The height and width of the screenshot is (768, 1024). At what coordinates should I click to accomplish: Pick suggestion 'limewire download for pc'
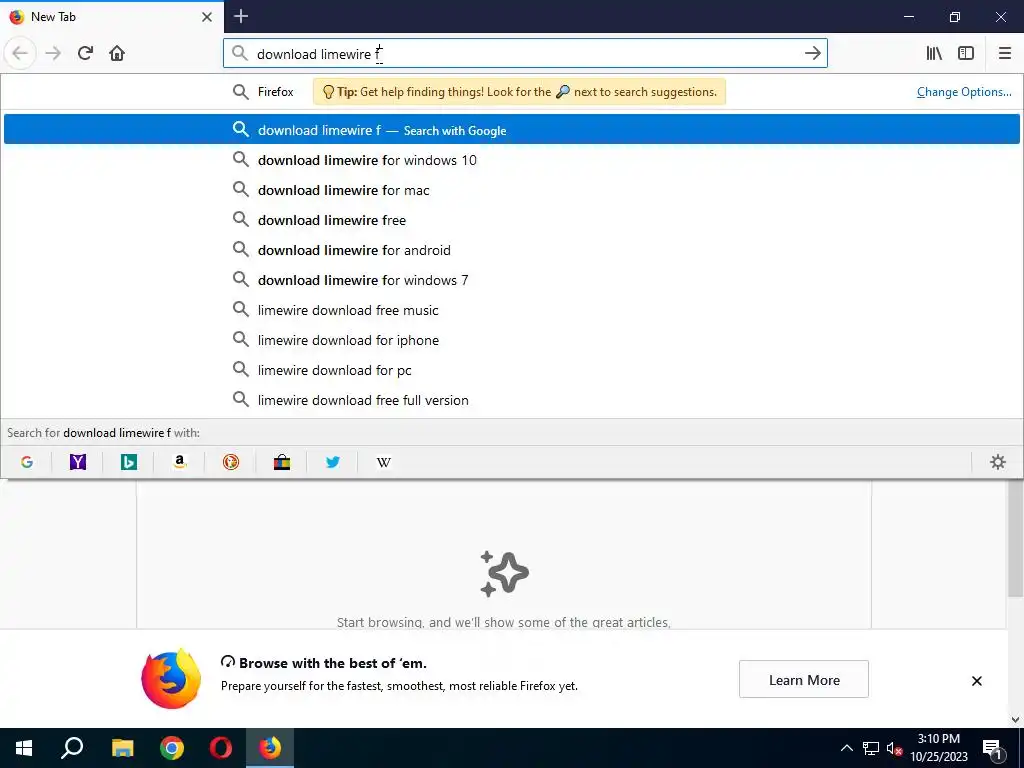click(511, 370)
